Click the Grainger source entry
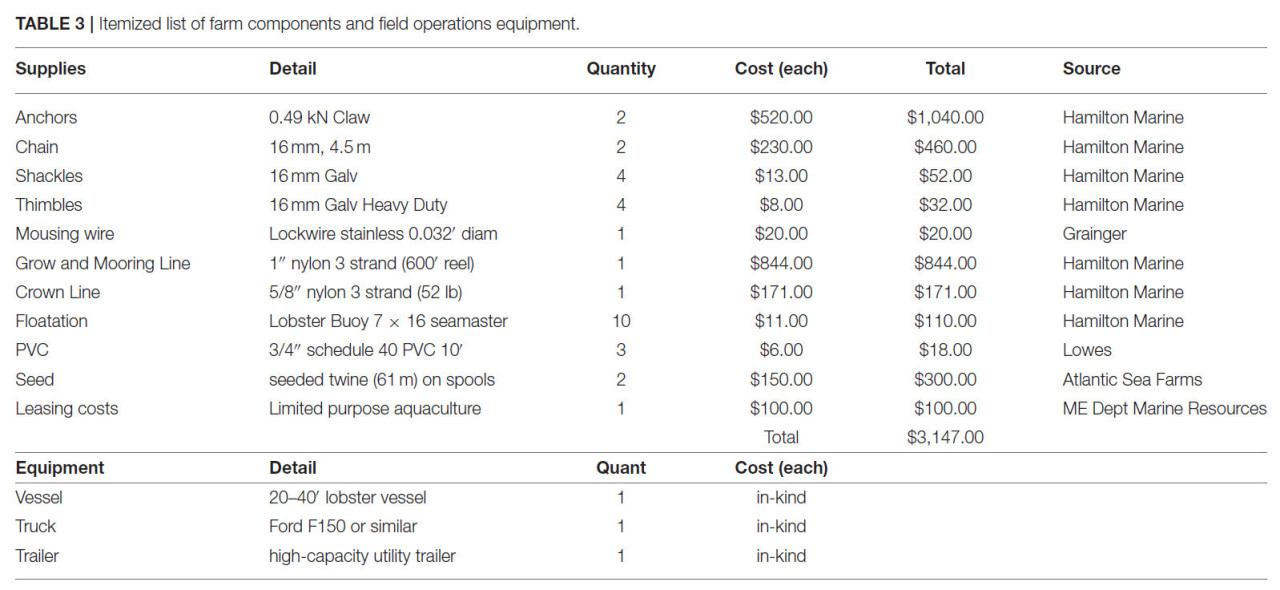The image size is (1280, 590). click(x=1094, y=234)
